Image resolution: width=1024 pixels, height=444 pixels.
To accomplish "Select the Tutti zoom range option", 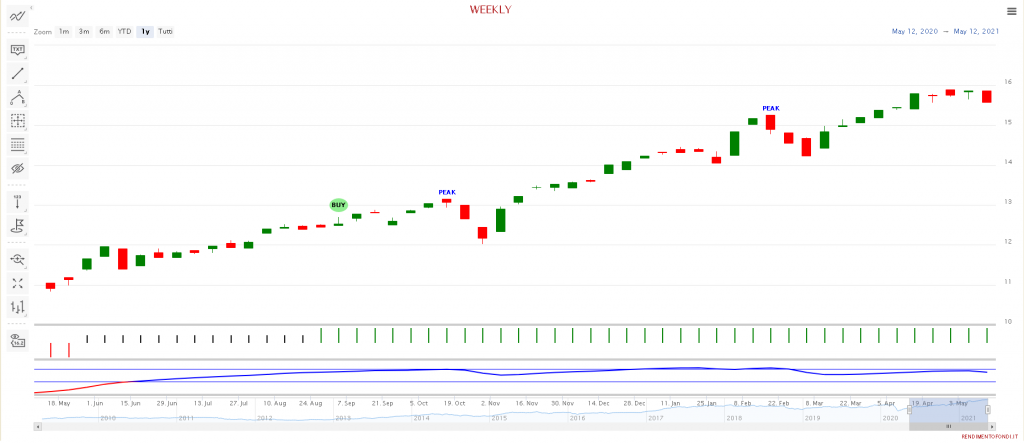I will [165, 32].
